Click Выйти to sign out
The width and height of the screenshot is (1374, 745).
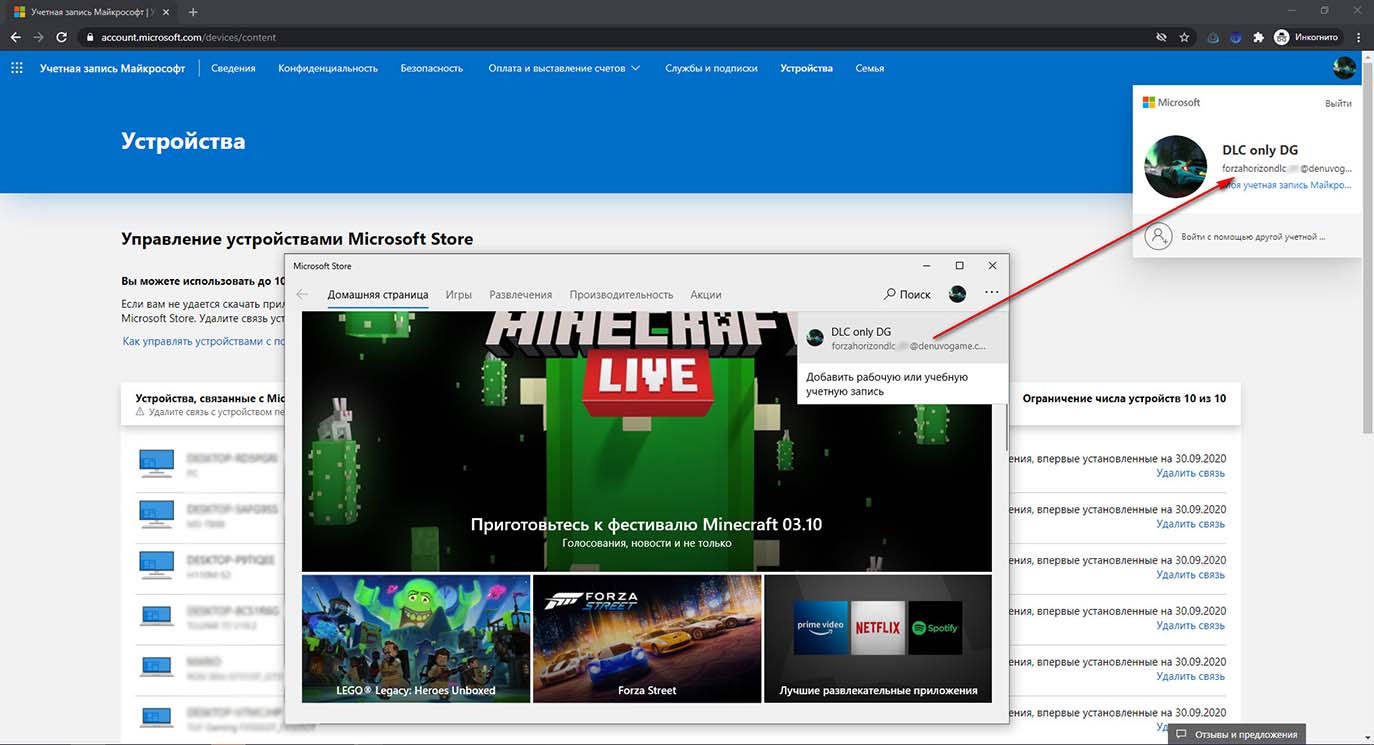pyautogui.click(x=1338, y=103)
